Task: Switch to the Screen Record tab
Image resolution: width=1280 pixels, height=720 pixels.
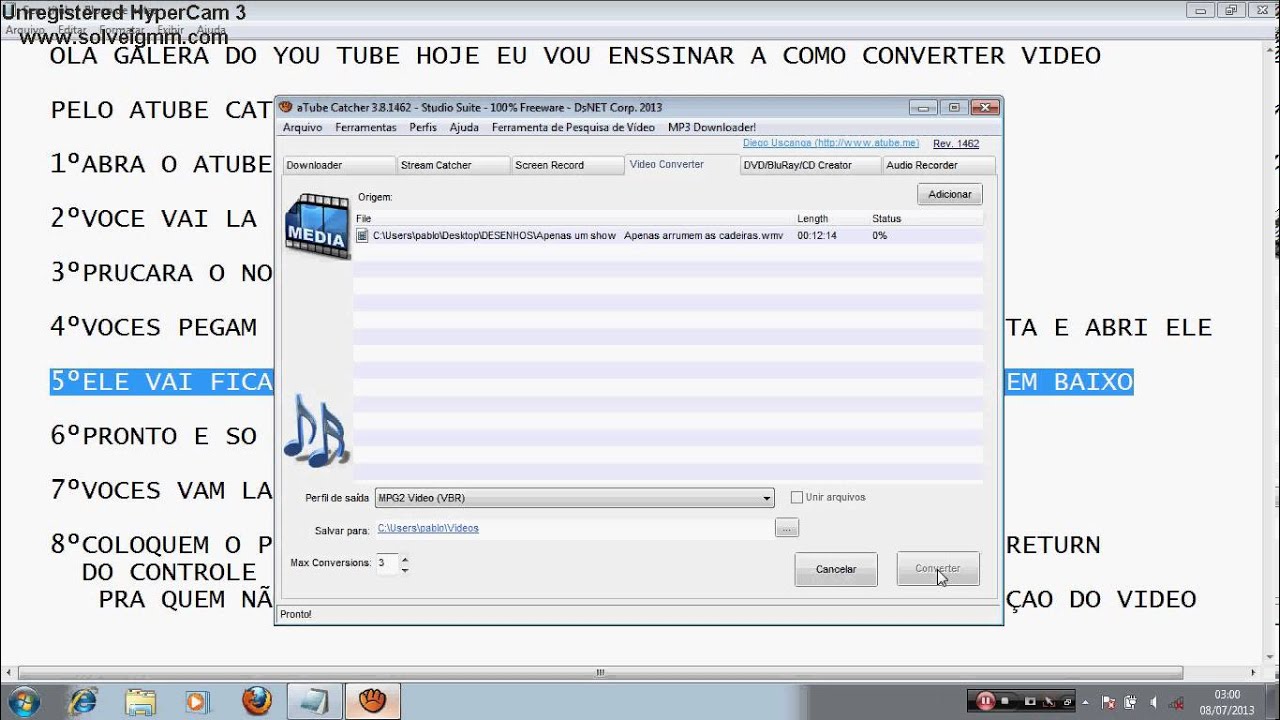Action: pos(567,165)
